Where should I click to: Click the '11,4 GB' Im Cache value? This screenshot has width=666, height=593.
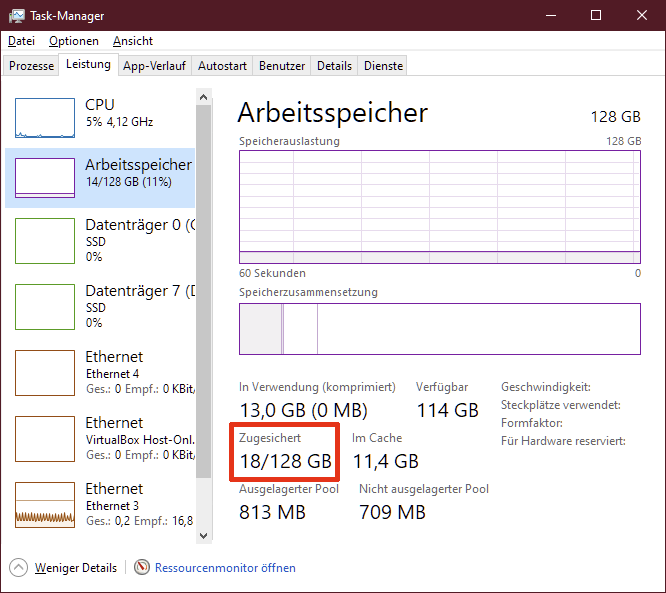[x=386, y=461]
